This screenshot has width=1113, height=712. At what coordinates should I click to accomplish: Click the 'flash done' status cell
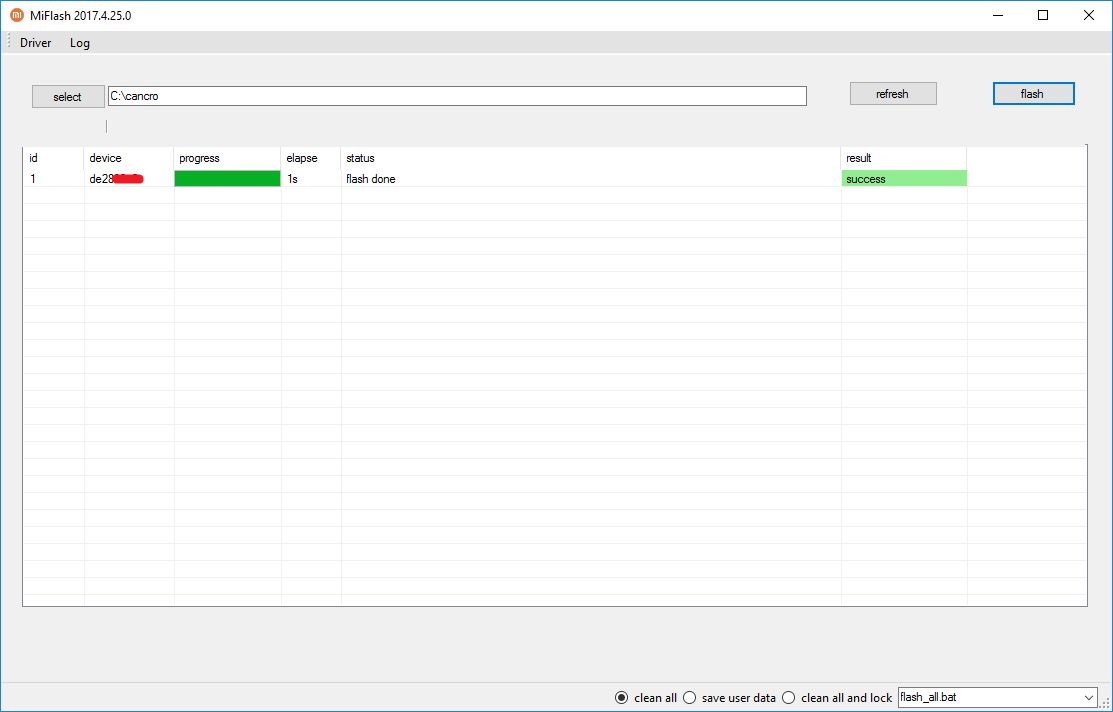591,179
